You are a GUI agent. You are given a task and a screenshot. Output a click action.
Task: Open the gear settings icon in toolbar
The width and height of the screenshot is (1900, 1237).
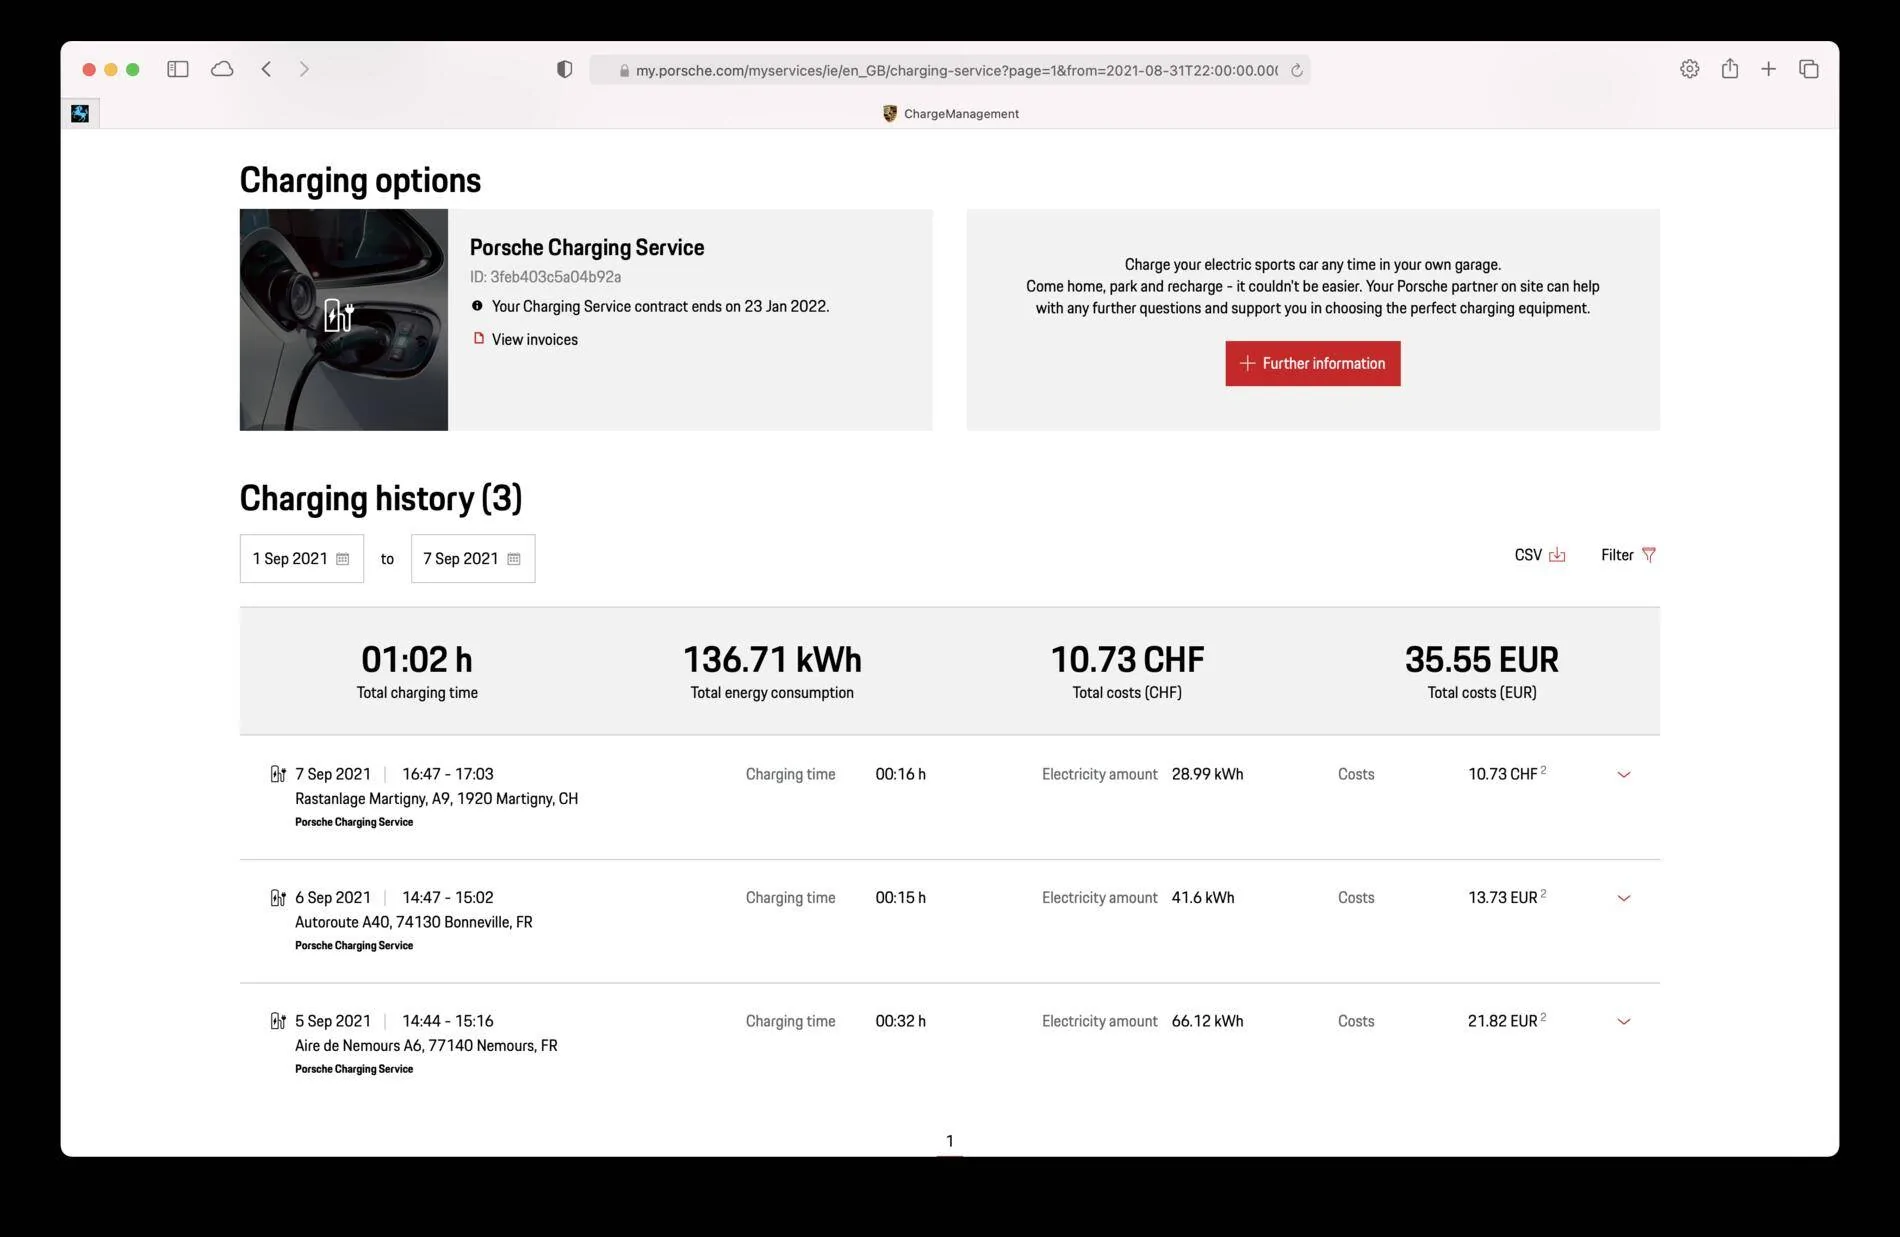(1689, 69)
